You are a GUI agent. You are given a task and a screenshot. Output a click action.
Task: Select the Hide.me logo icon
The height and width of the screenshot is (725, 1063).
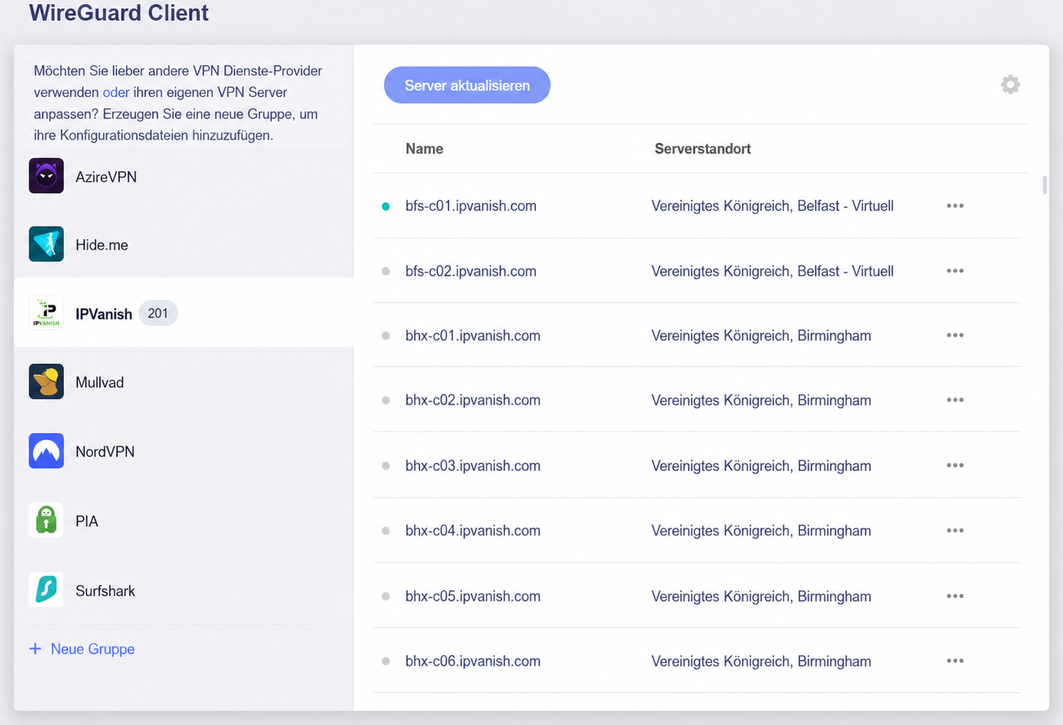coord(46,244)
